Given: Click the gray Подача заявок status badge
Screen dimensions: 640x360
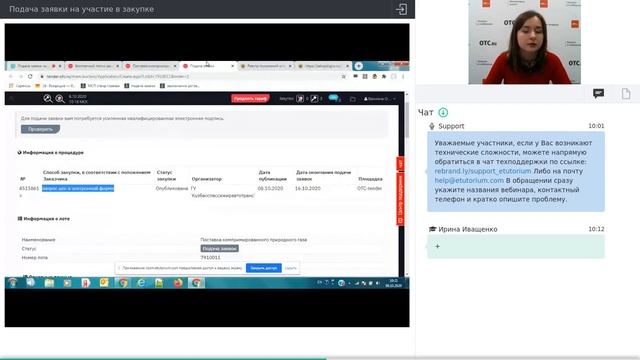Looking at the screenshot, I should click(220, 249).
